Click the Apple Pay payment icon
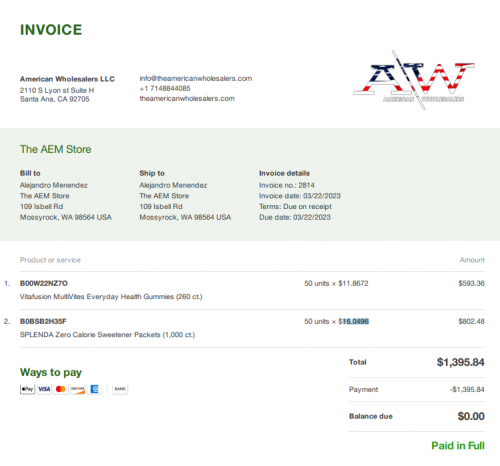Viewport: 500px width, 466px height. click(27, 389)
